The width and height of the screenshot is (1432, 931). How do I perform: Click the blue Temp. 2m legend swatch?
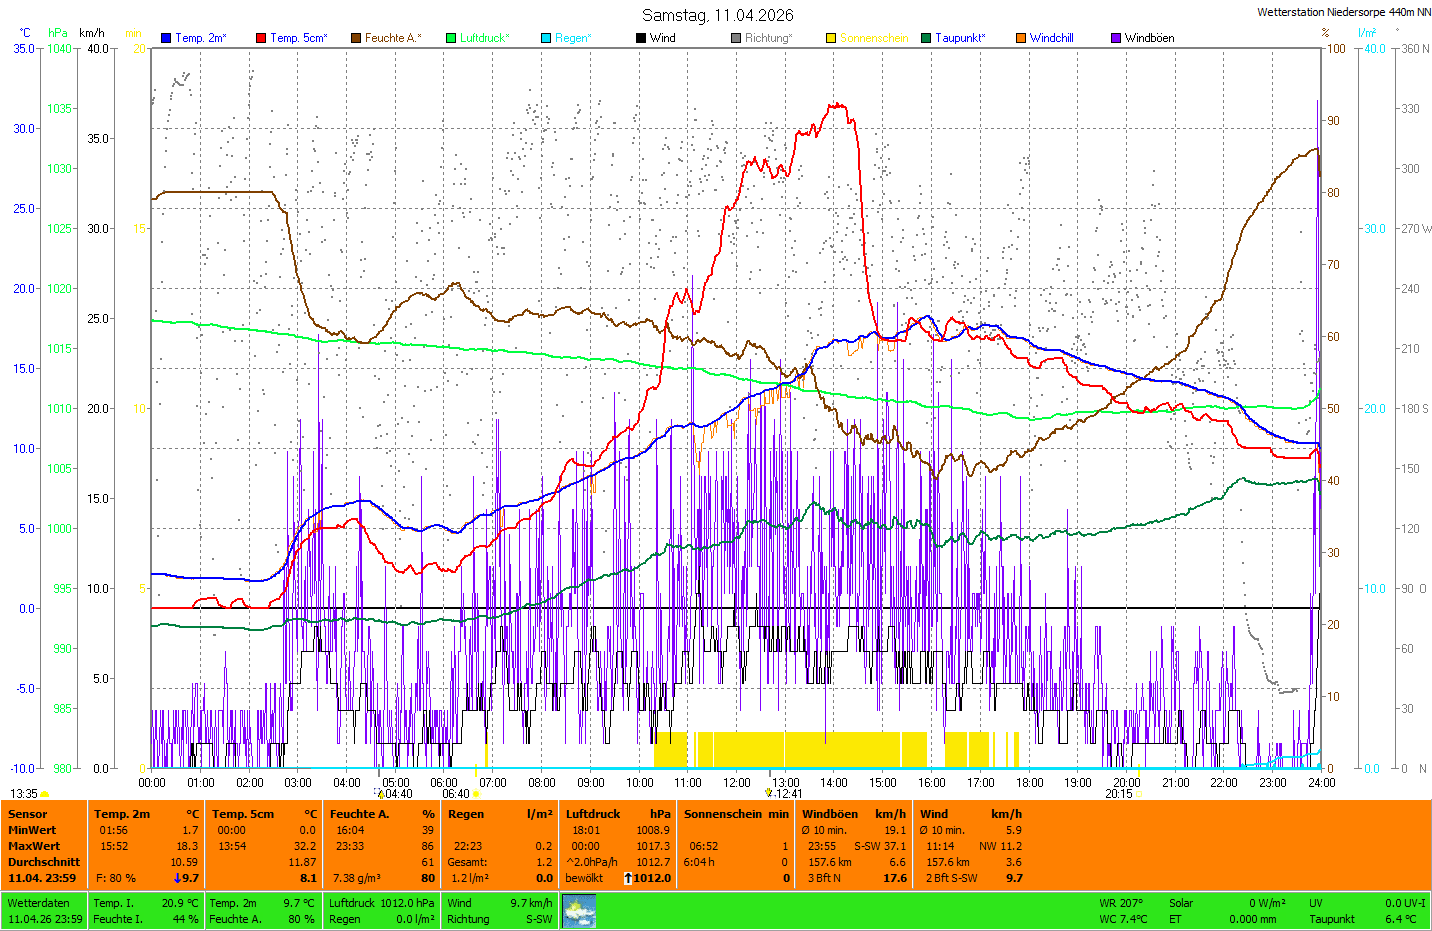pos(166,38)
